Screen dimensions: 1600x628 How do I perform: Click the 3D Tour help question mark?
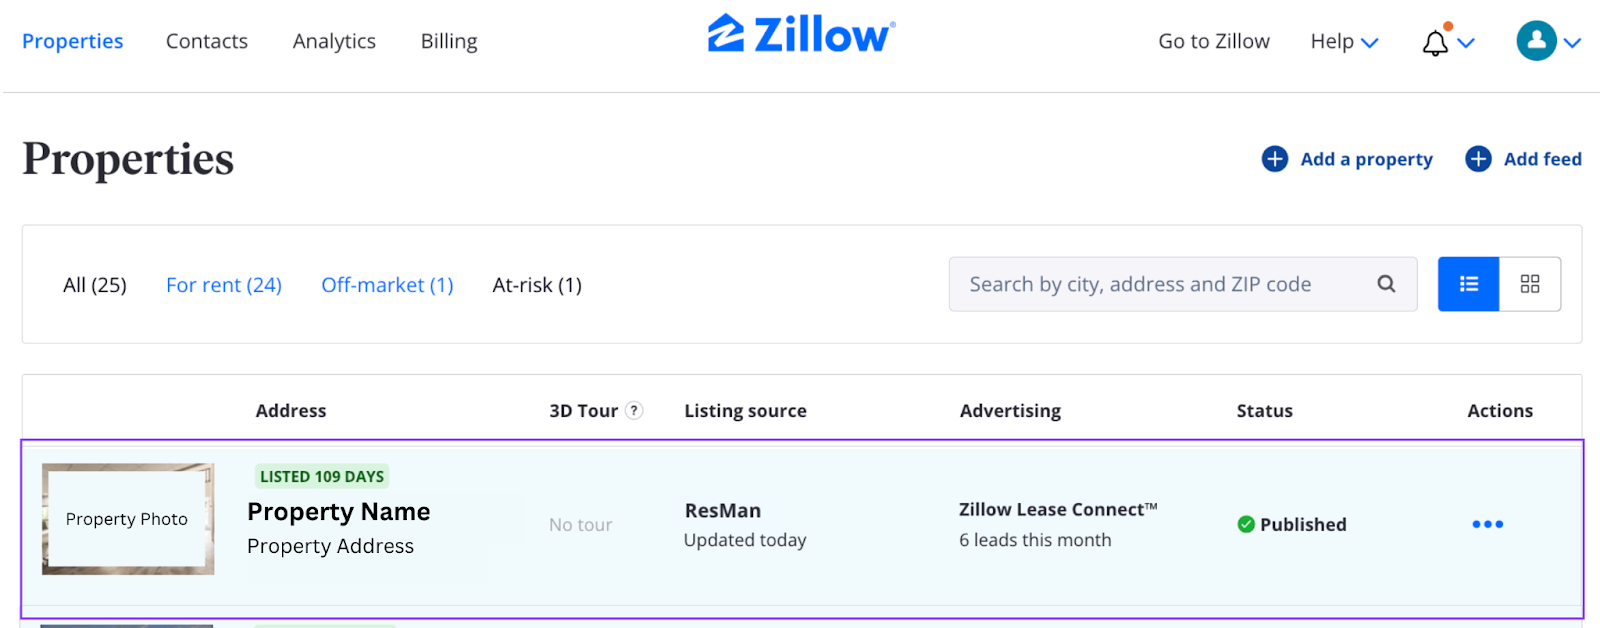click(634, 410)
